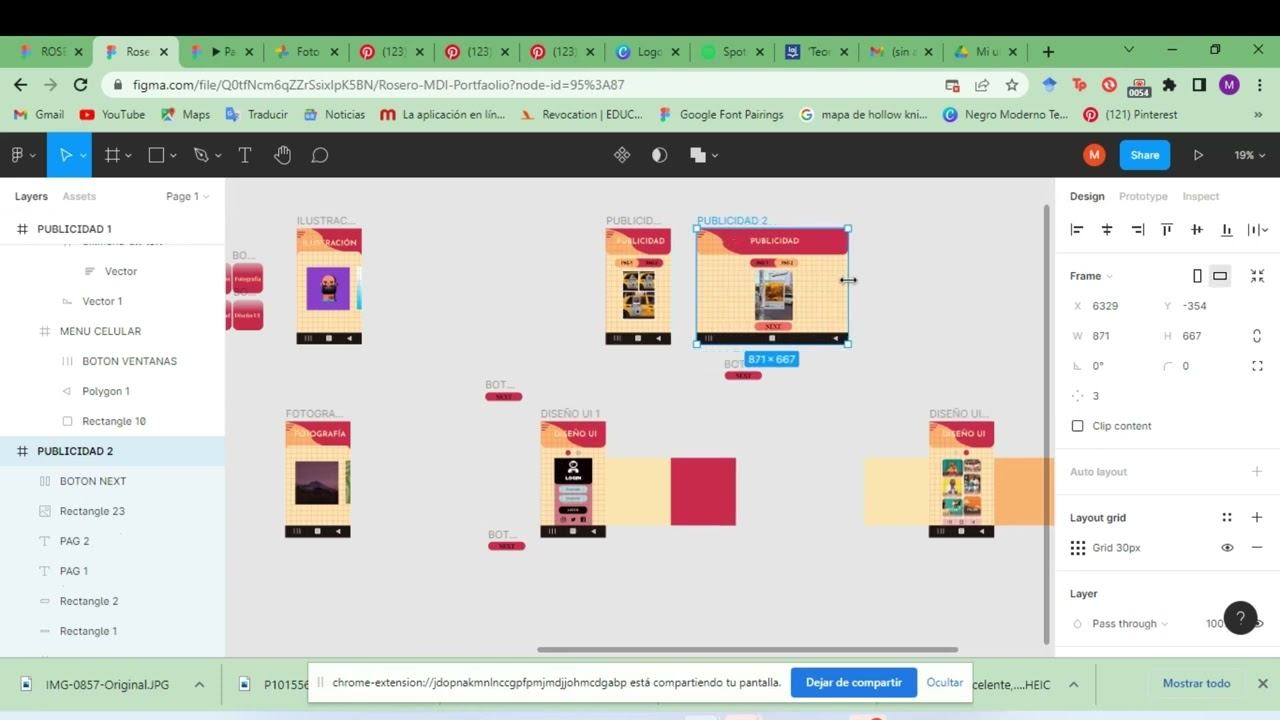
Task: Open boolean operations dropdown chevron
Action: tap(715, 156)
